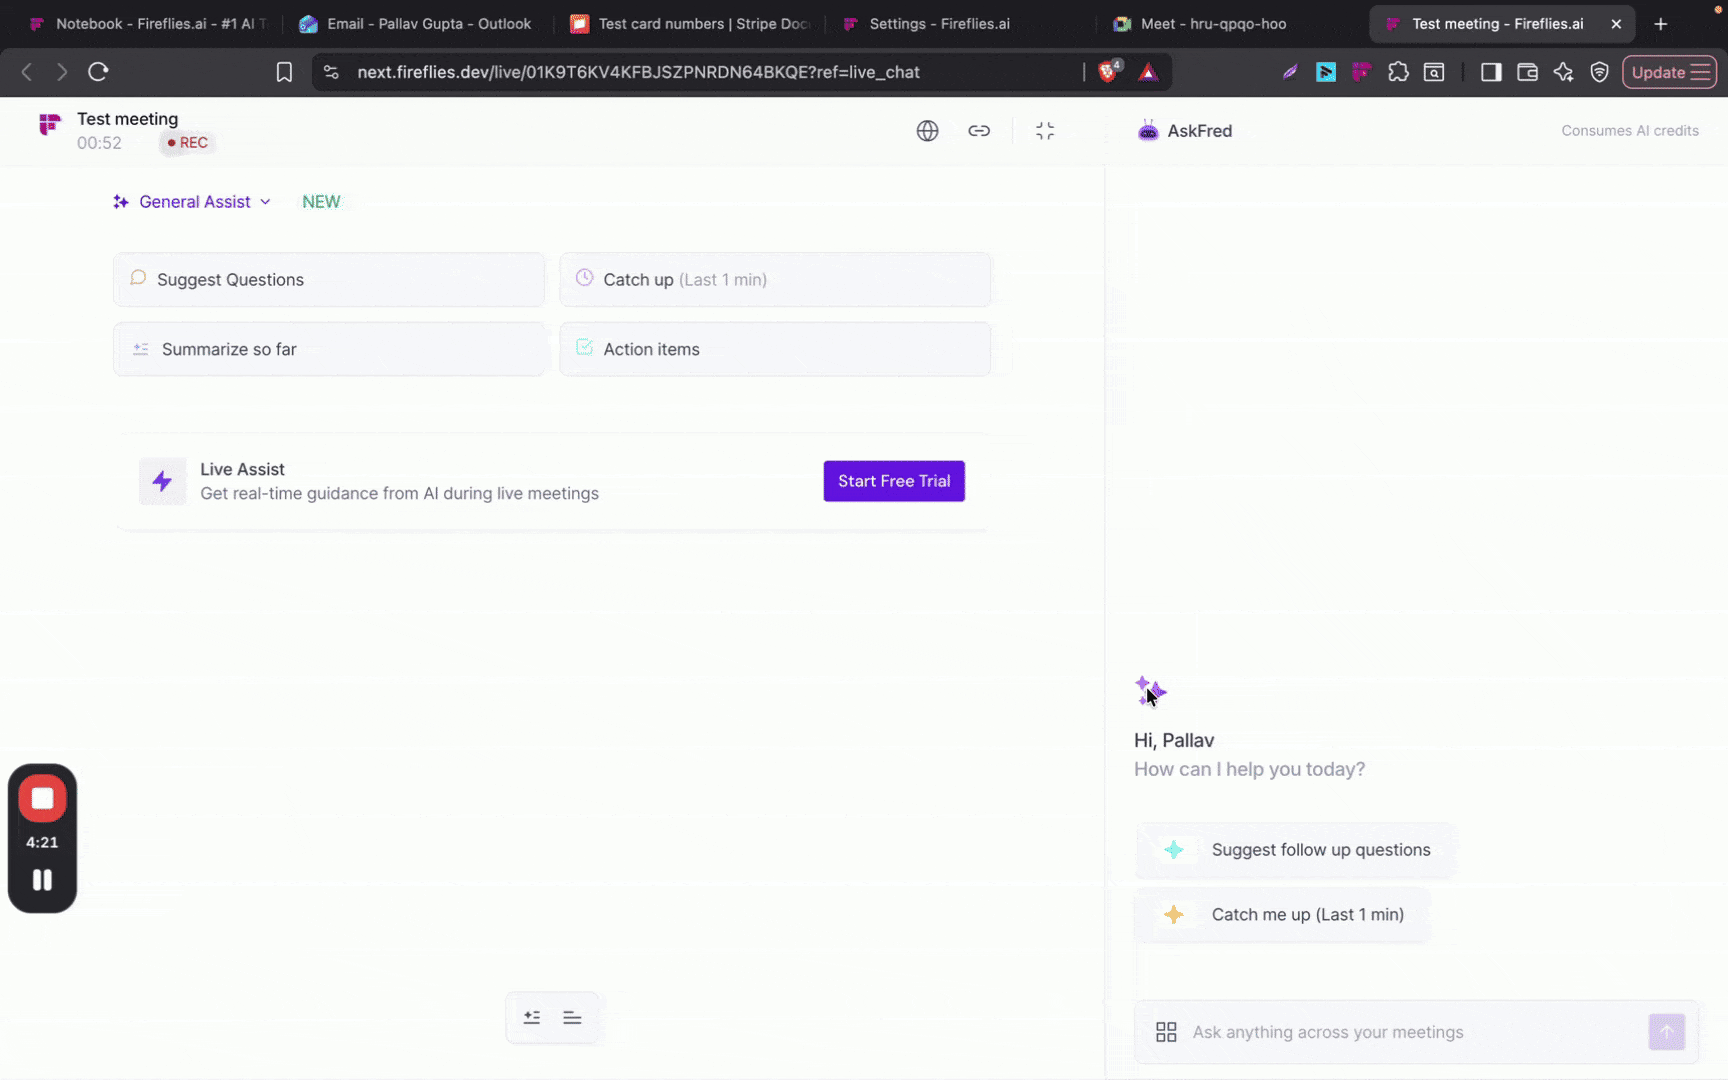Click the Summarize so far card
This screenshot has width=1728, height=1080.
point(329,349)
